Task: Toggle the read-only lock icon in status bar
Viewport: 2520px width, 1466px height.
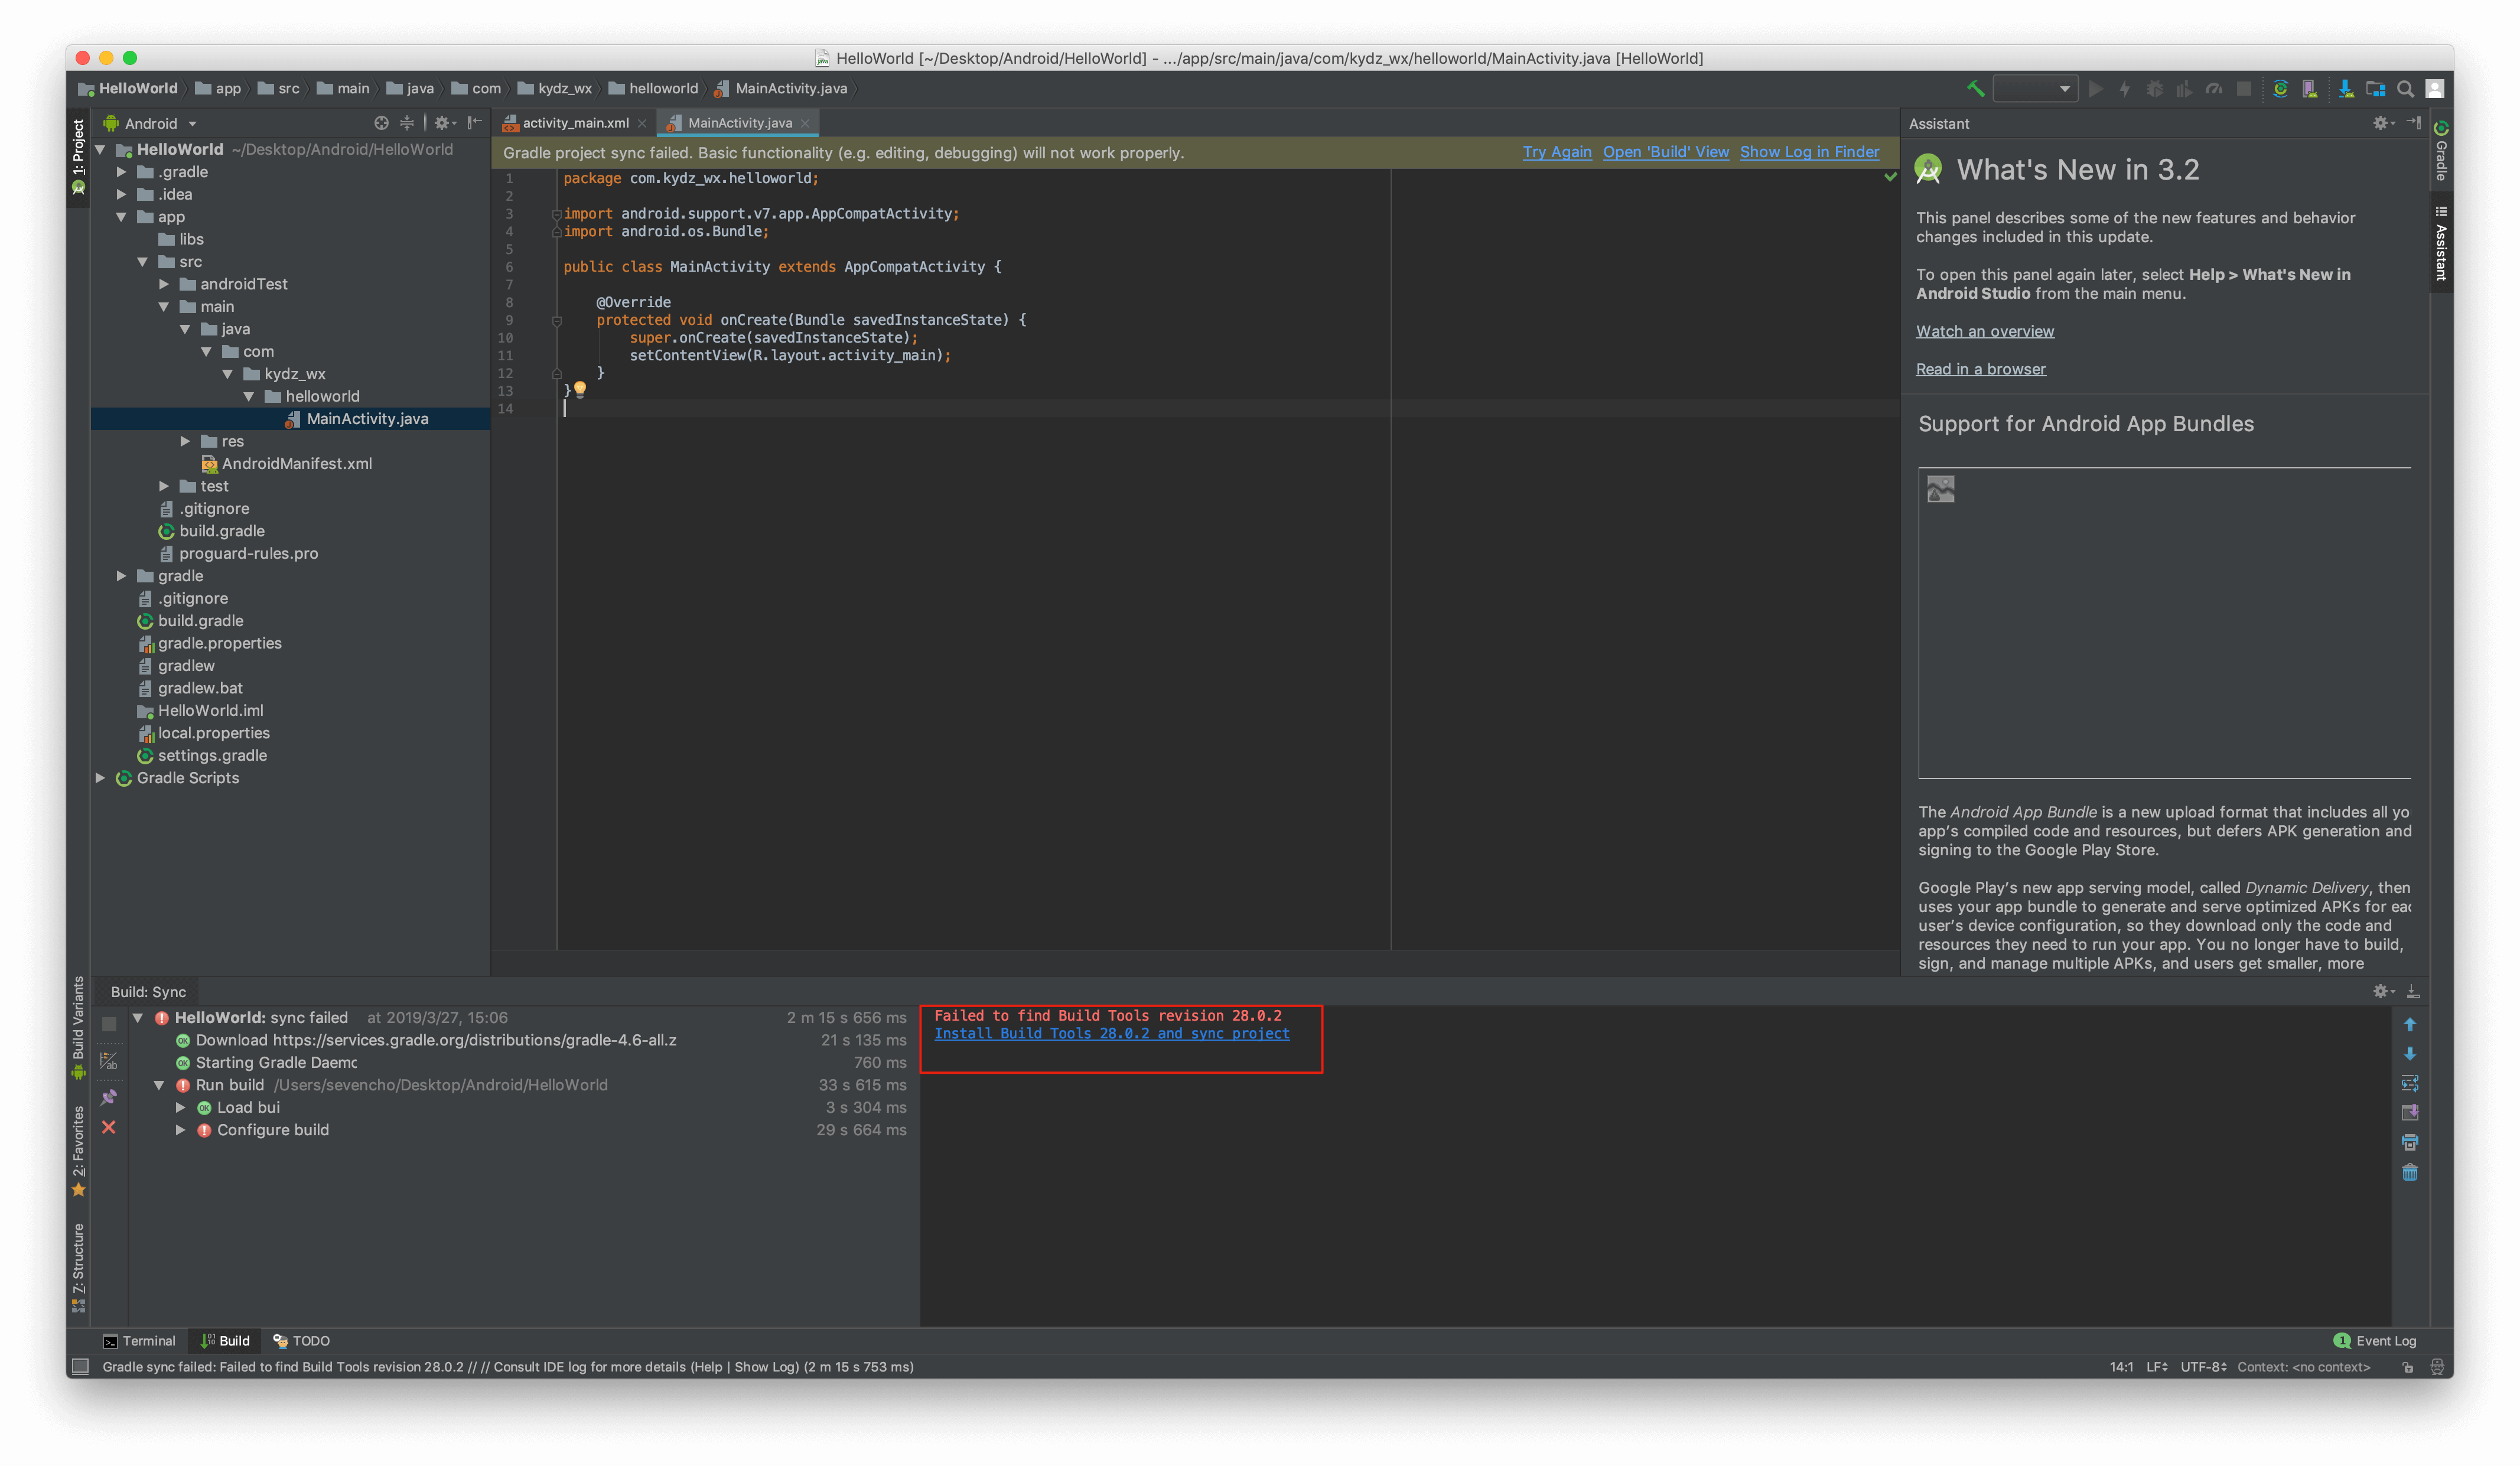Action: click(2408, 1367)
